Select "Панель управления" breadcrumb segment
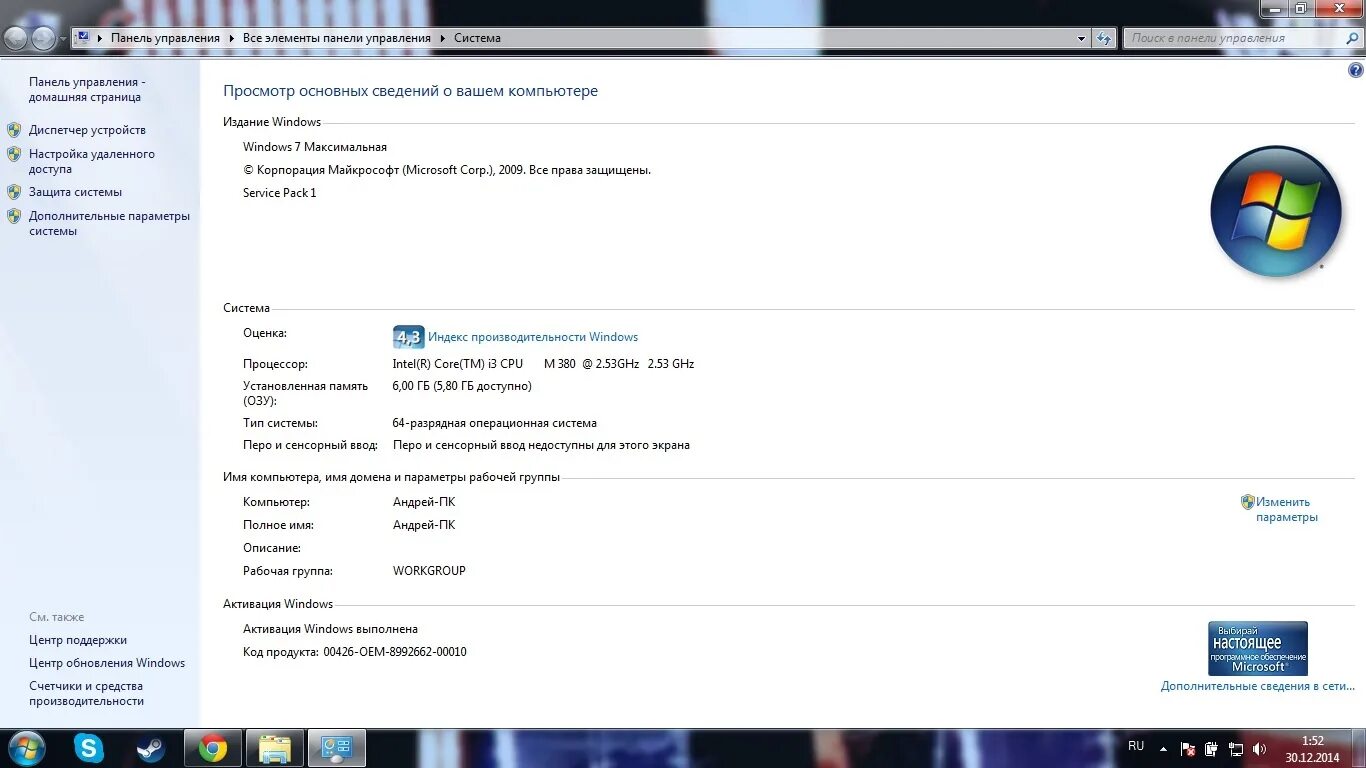The height and width of the screenshot is (768, 1366). coord(165,38)
